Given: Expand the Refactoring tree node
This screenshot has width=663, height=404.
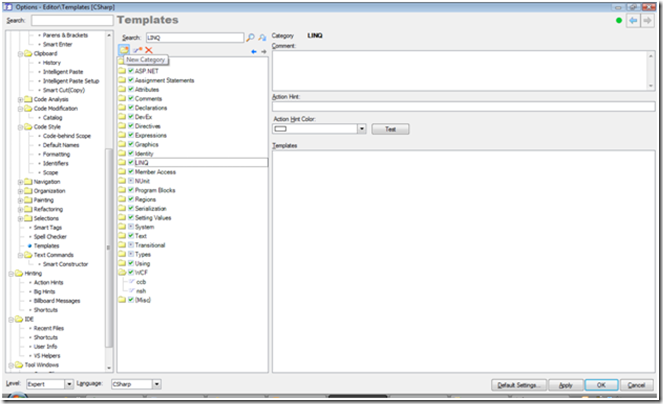Looking at the screenshot, I should pos(20,209).
